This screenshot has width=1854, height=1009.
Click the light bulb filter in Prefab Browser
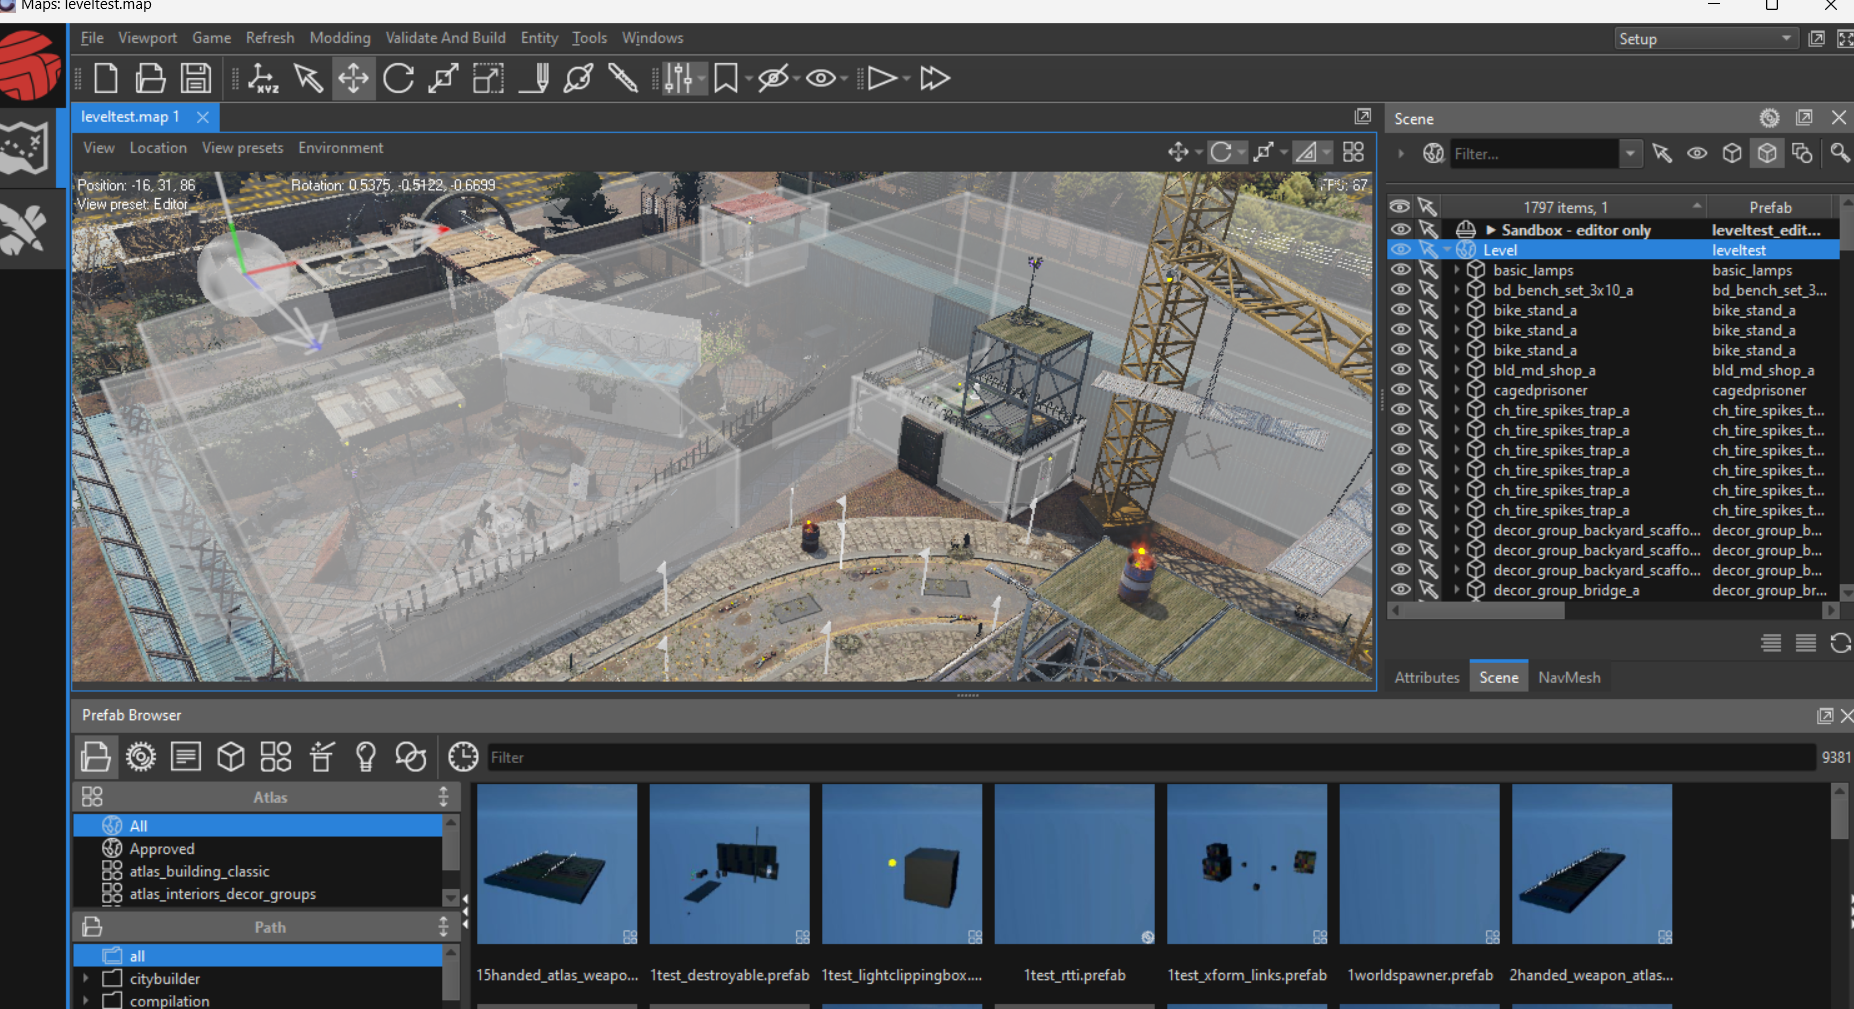pos(366,757)
